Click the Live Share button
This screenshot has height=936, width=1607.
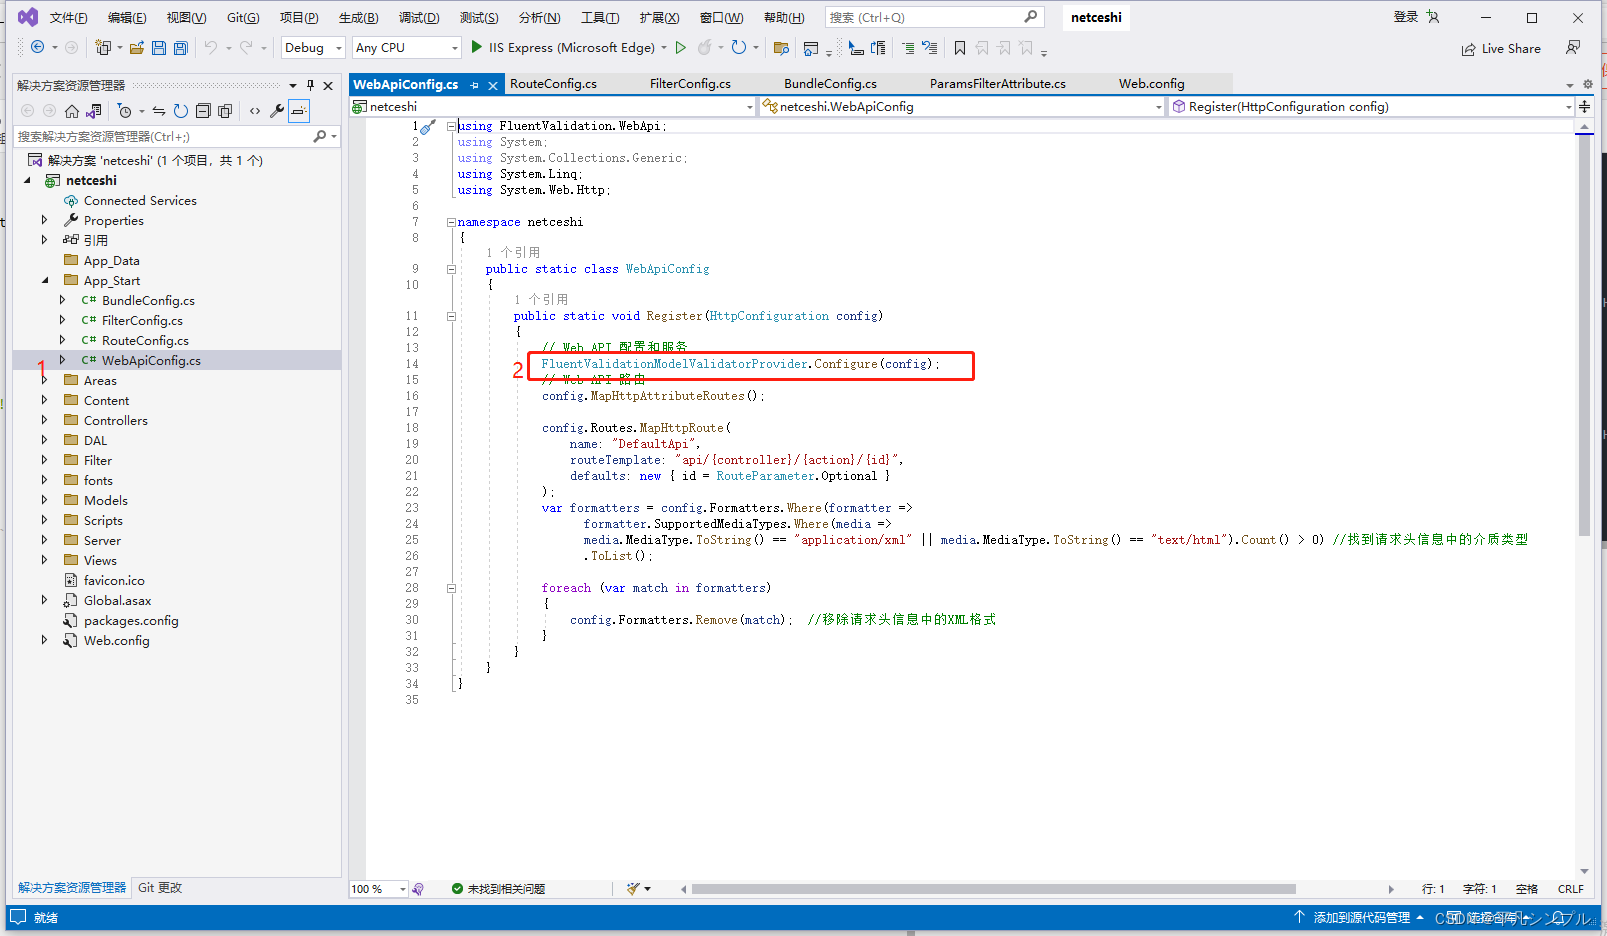(1501, 48)
